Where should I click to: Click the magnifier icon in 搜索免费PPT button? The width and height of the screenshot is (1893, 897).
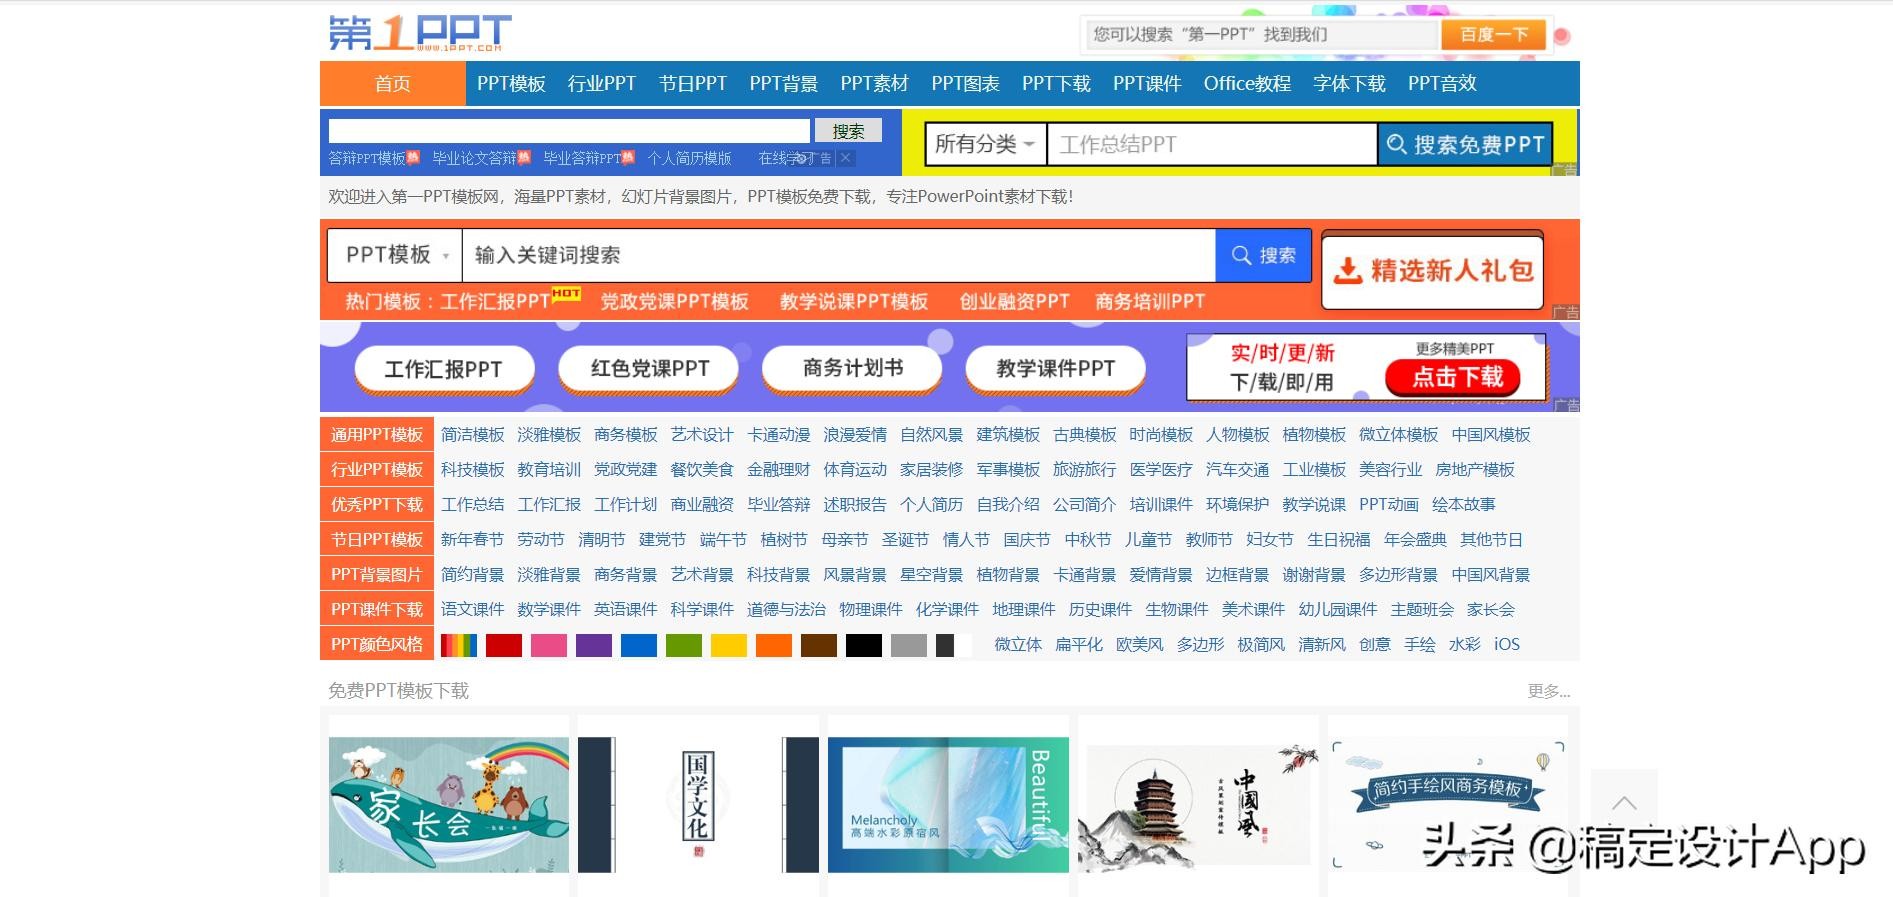1396,144
